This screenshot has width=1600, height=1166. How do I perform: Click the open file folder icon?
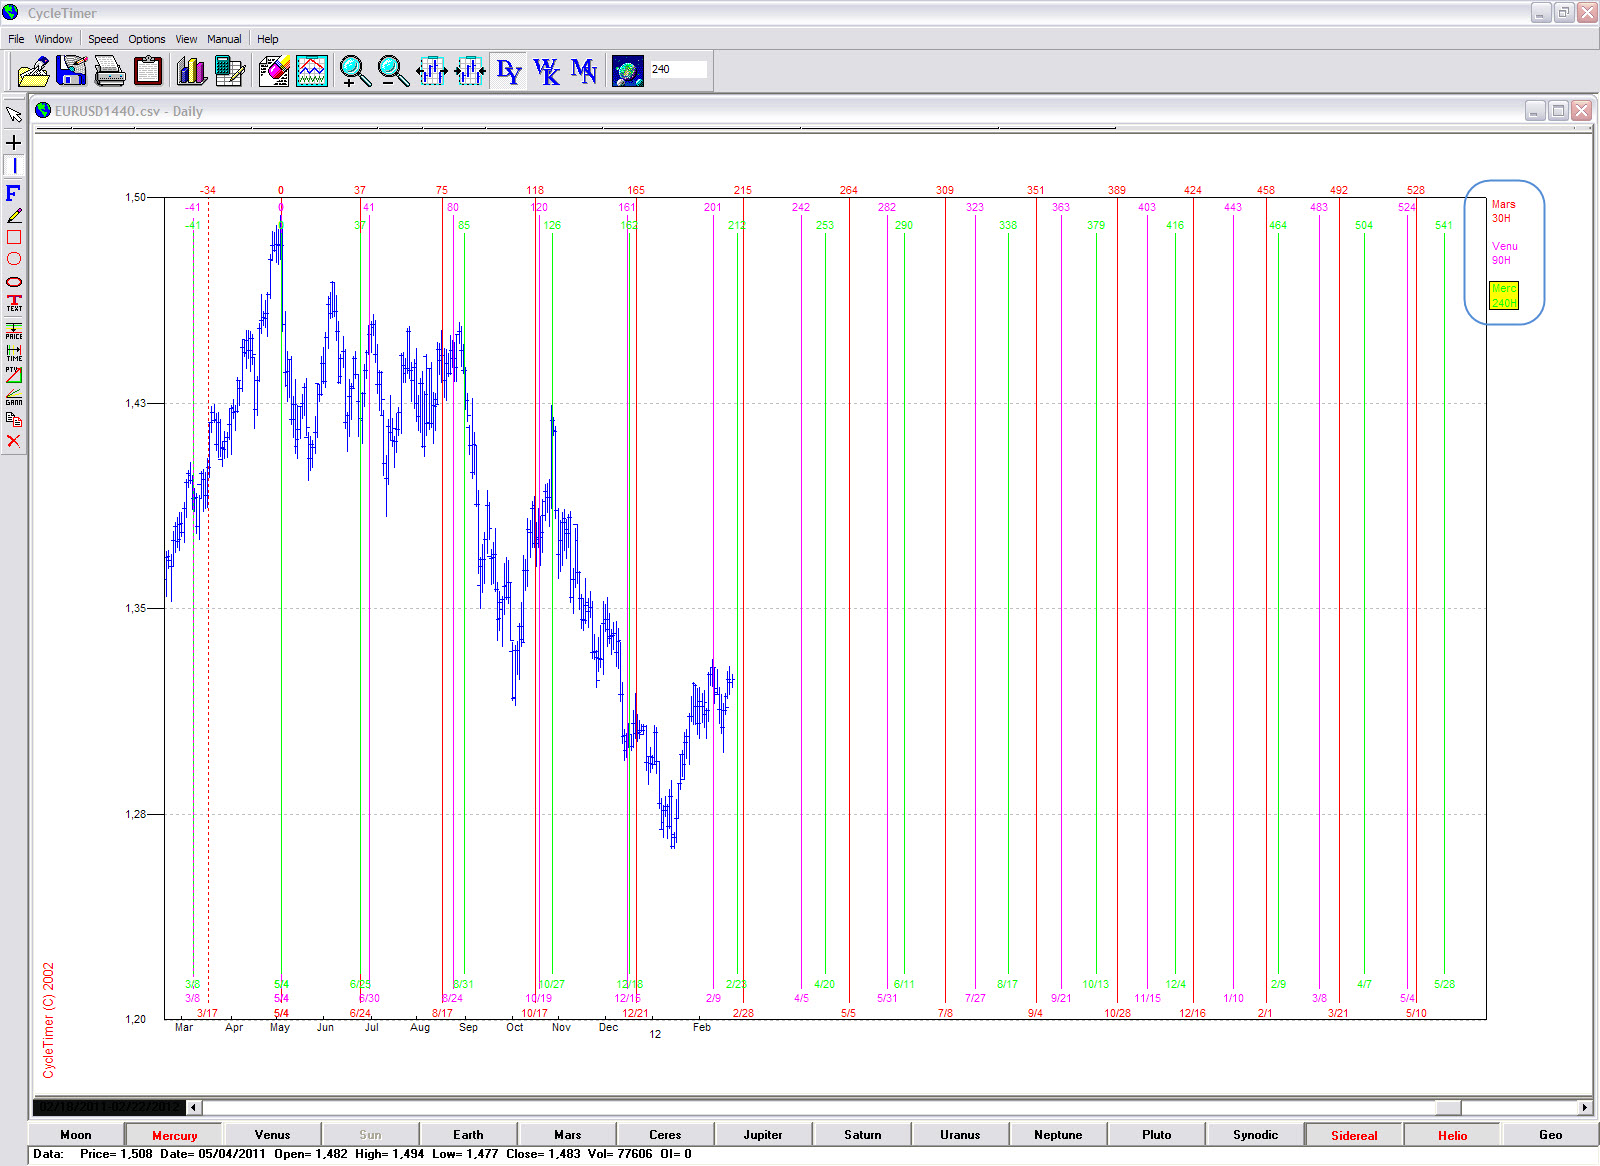pyautogui.click(x=33, y=71)
